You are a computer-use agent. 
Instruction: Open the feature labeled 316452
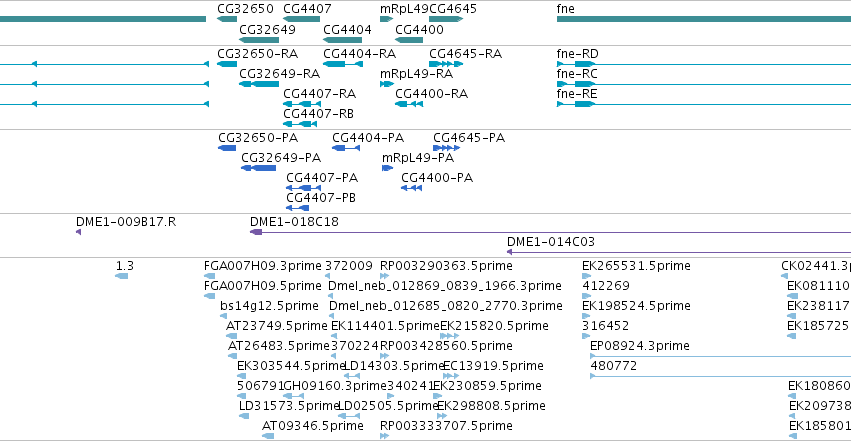tap(606, 326)
